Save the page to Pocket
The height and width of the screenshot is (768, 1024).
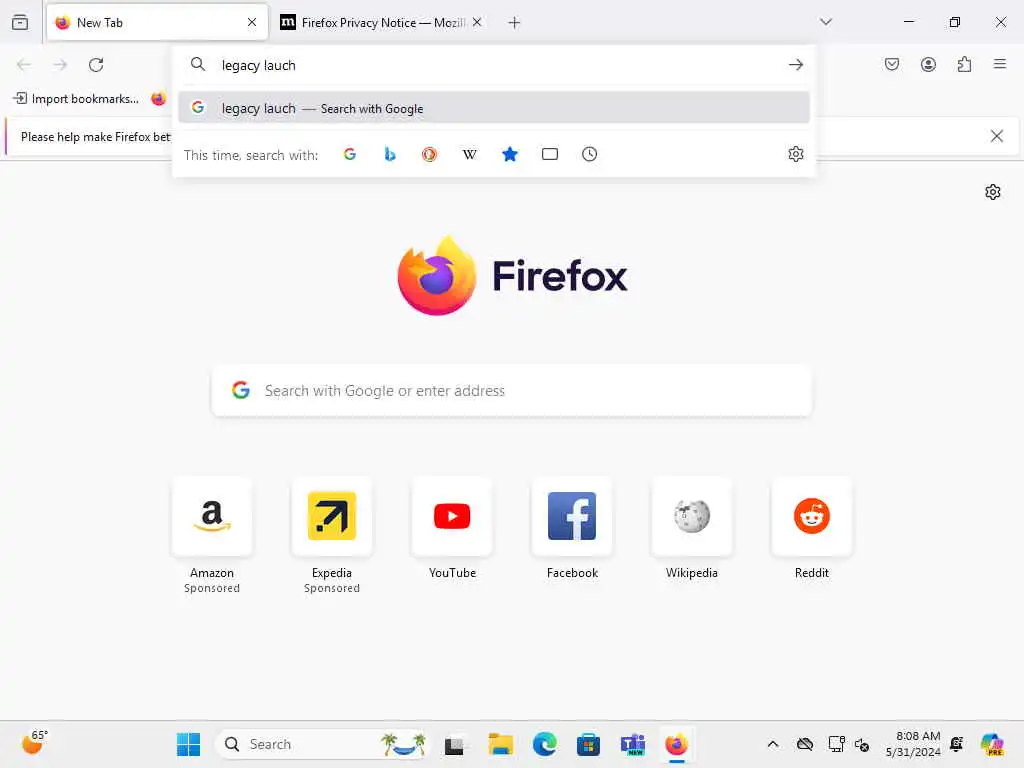(891, 64)
